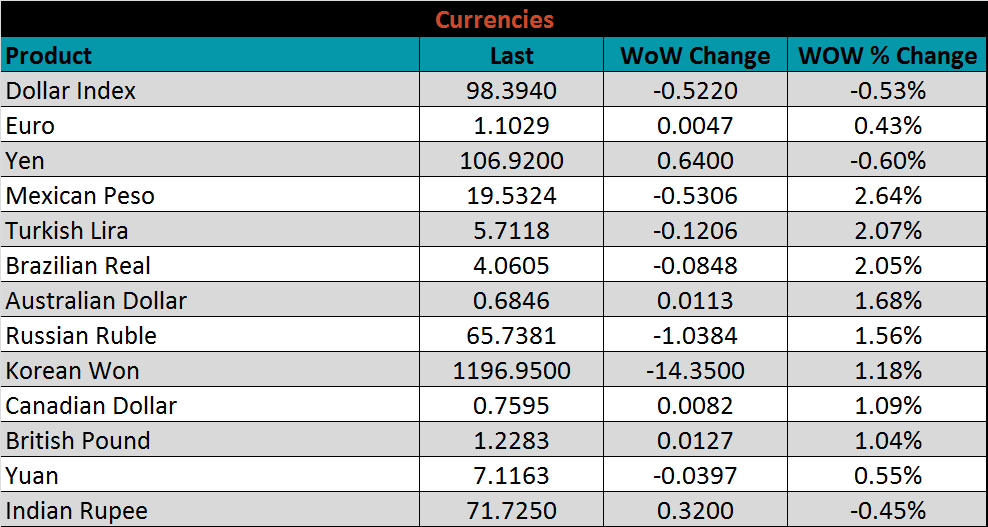The image size is (988, 527).
Task: Click Dollar Index percent change -0.53%
Action: (887, 91)
